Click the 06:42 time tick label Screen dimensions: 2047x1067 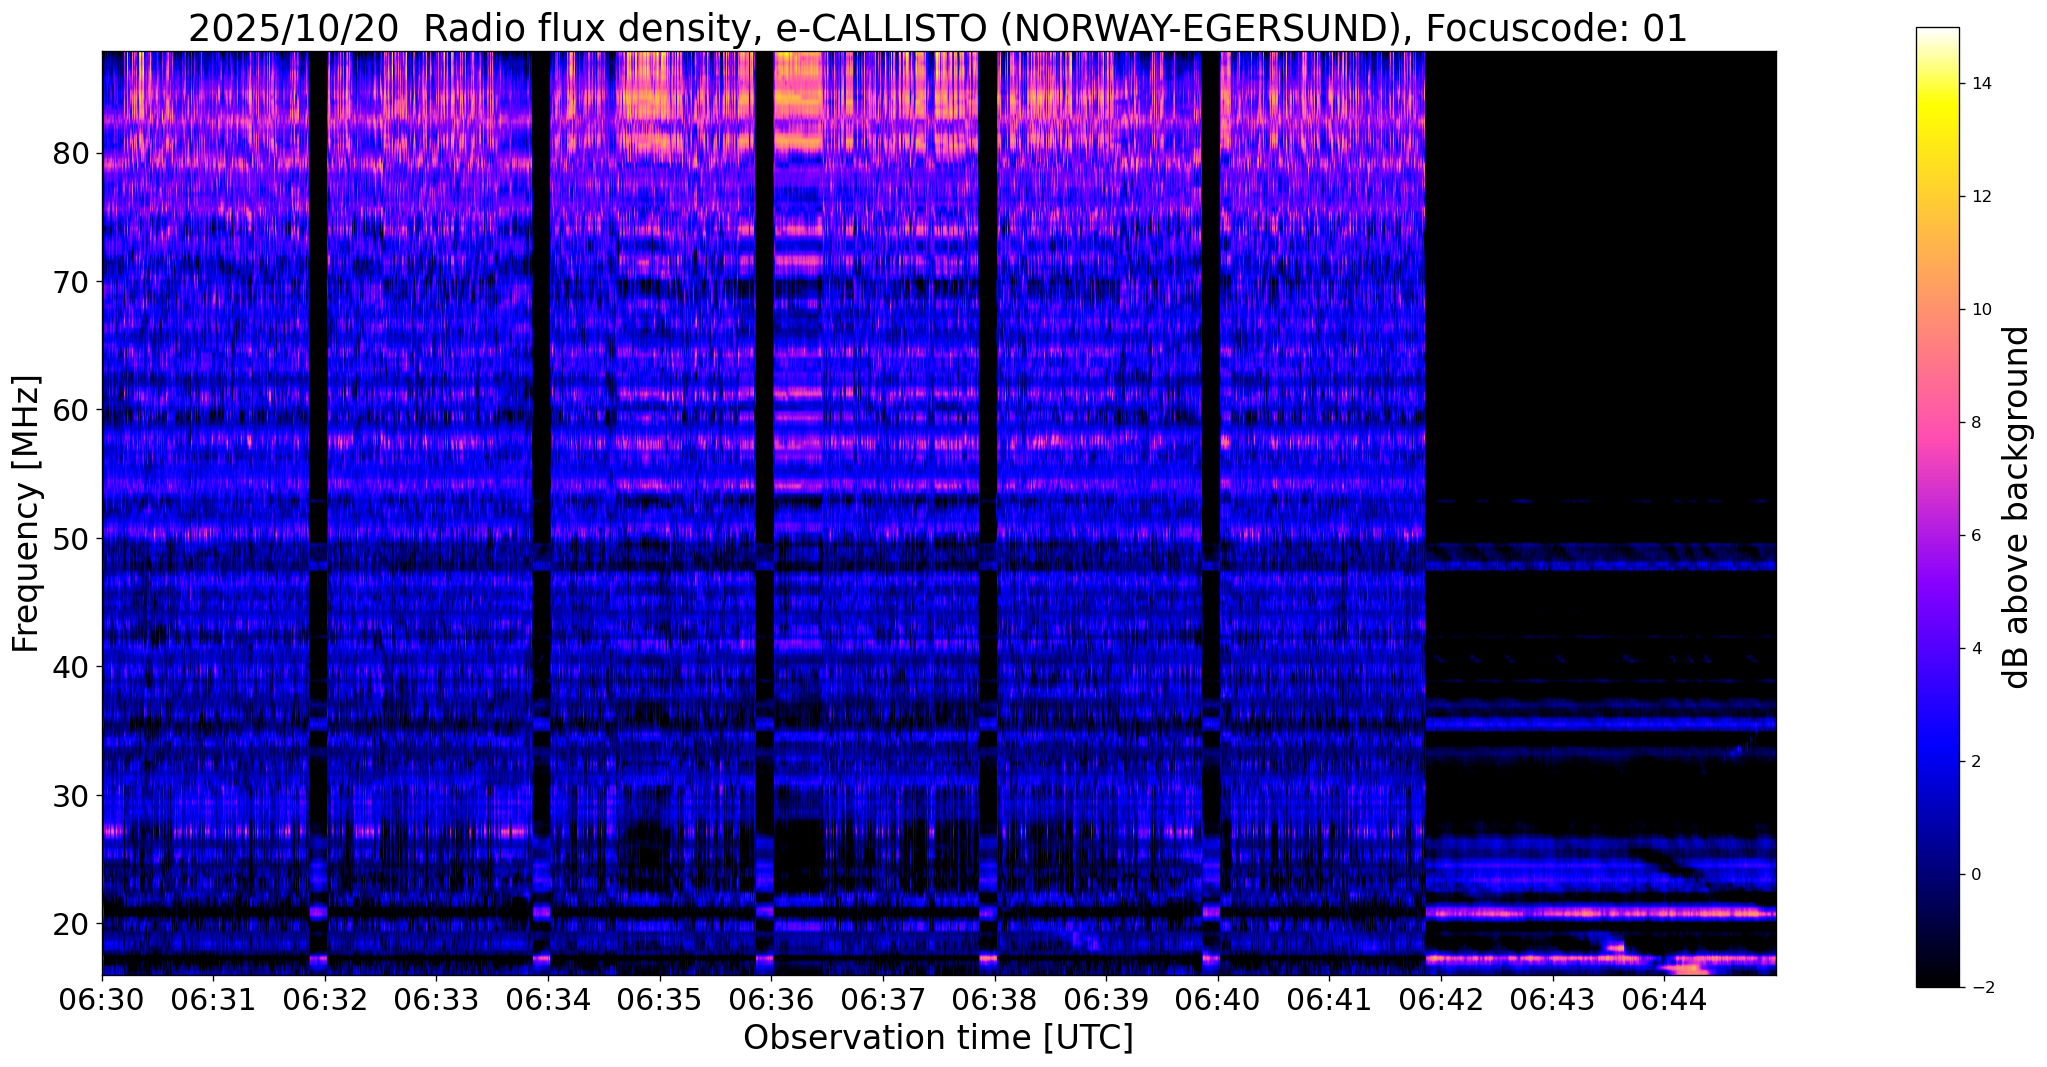tap(1440, 999)
